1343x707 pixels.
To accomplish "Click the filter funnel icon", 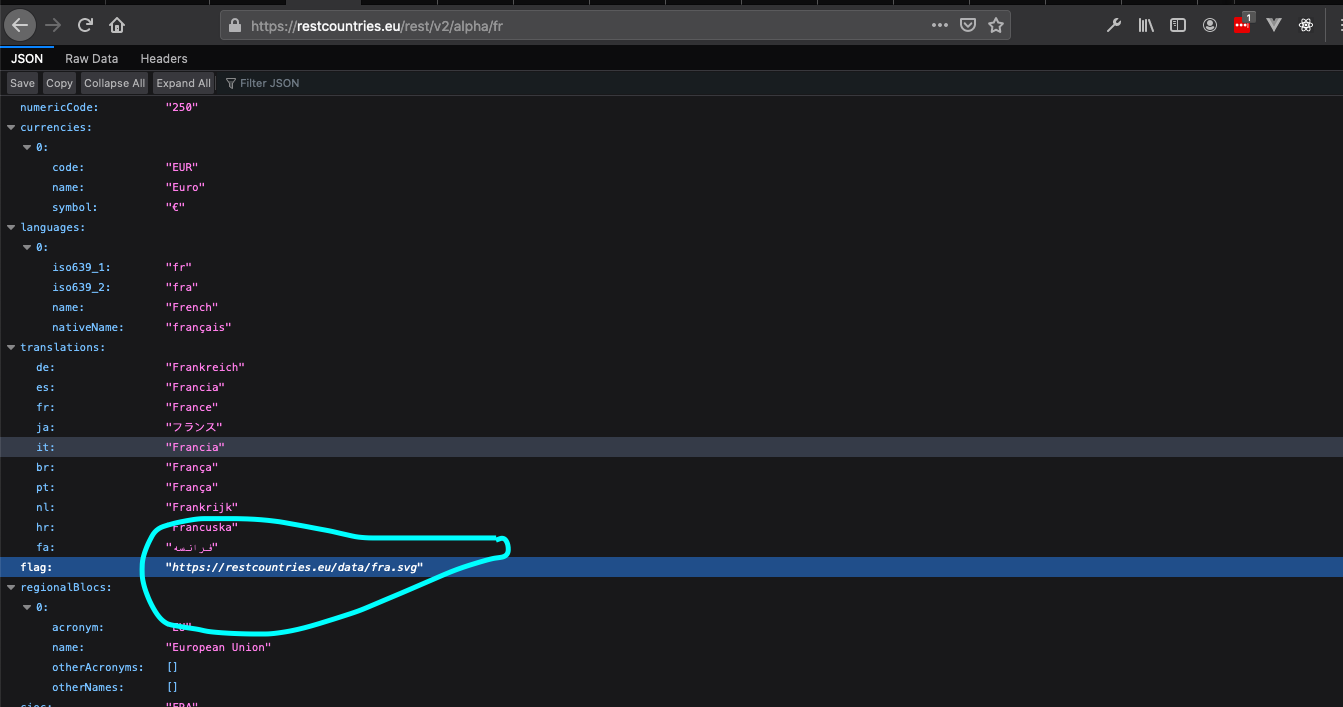I will tap(231, 83).
